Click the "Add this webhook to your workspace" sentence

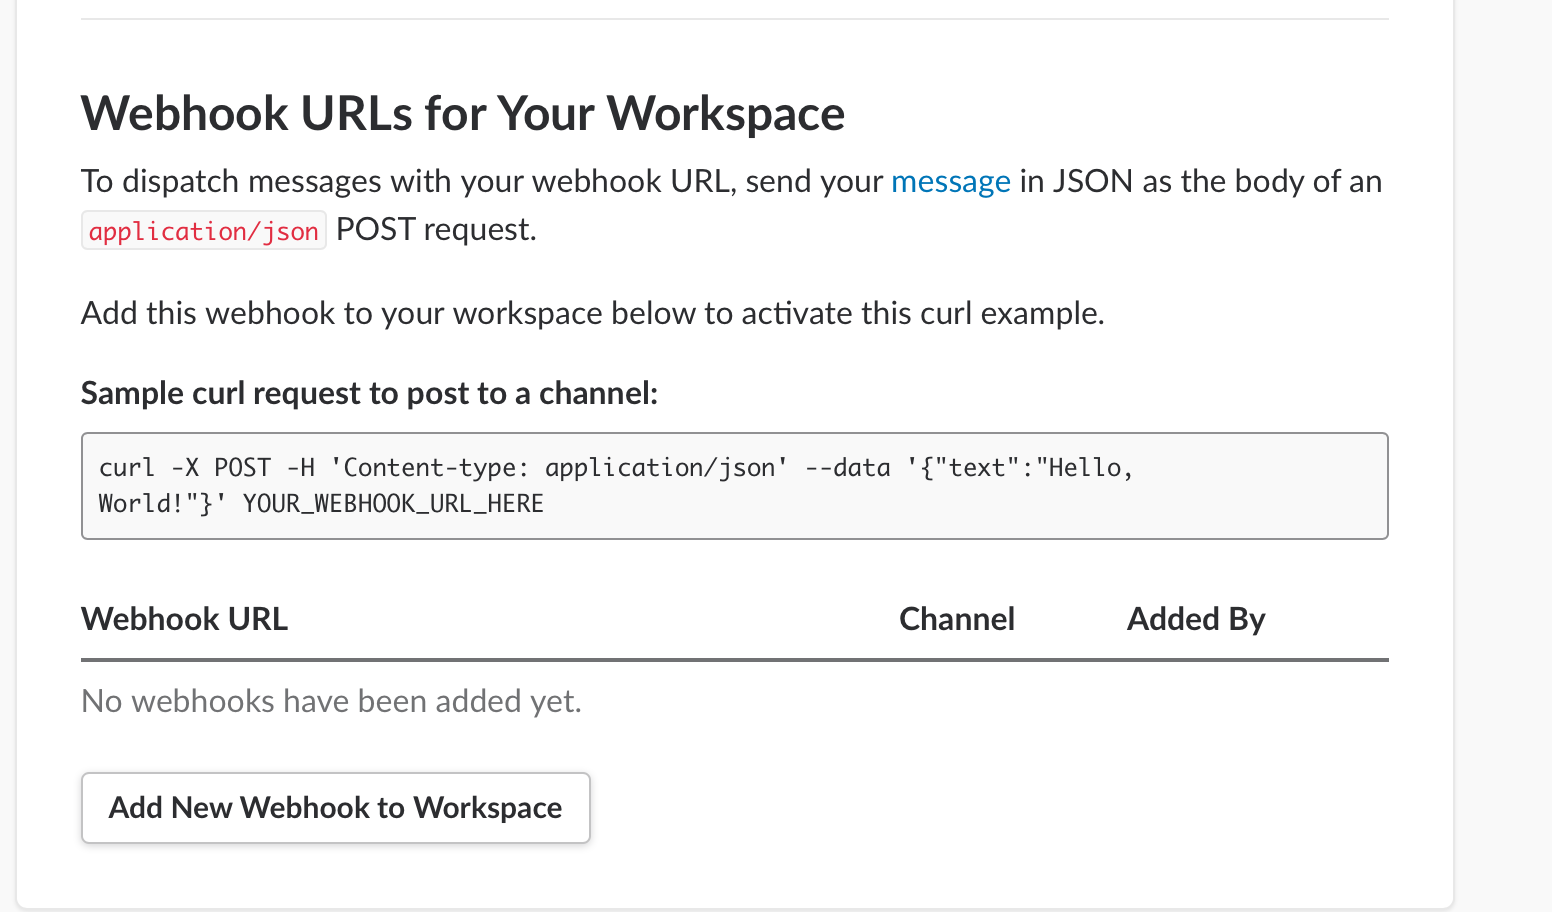click(x=592, y=313)
